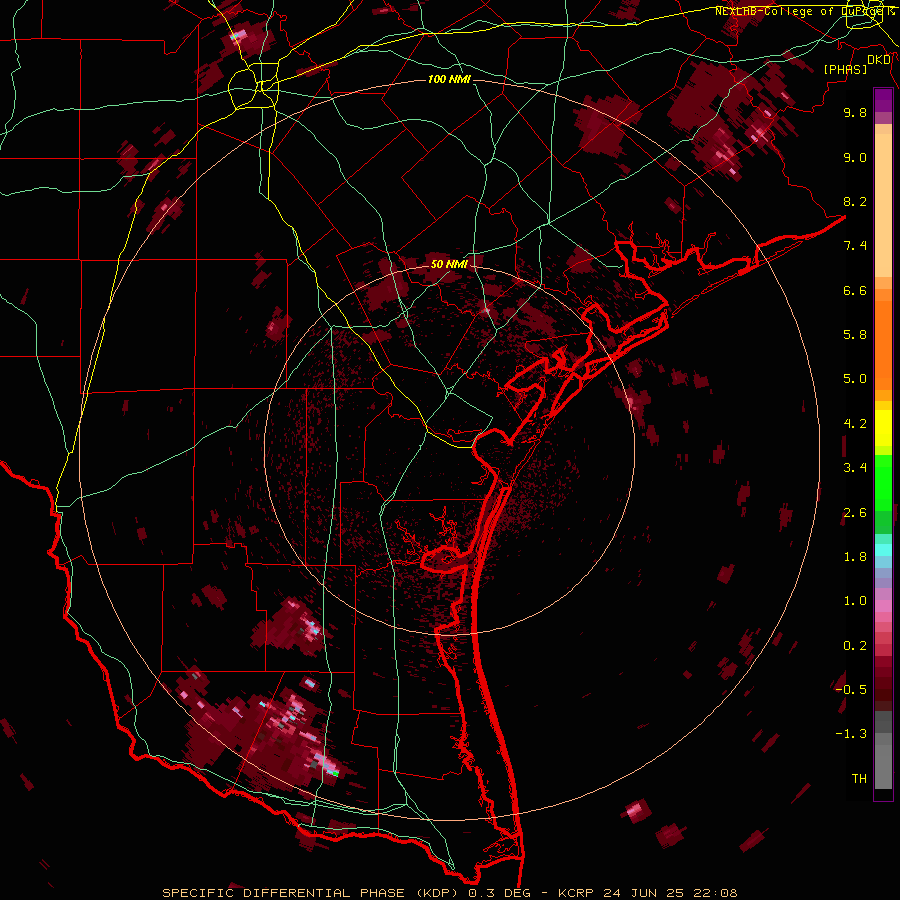Click the 4.2 scale value

click(855, 424)
